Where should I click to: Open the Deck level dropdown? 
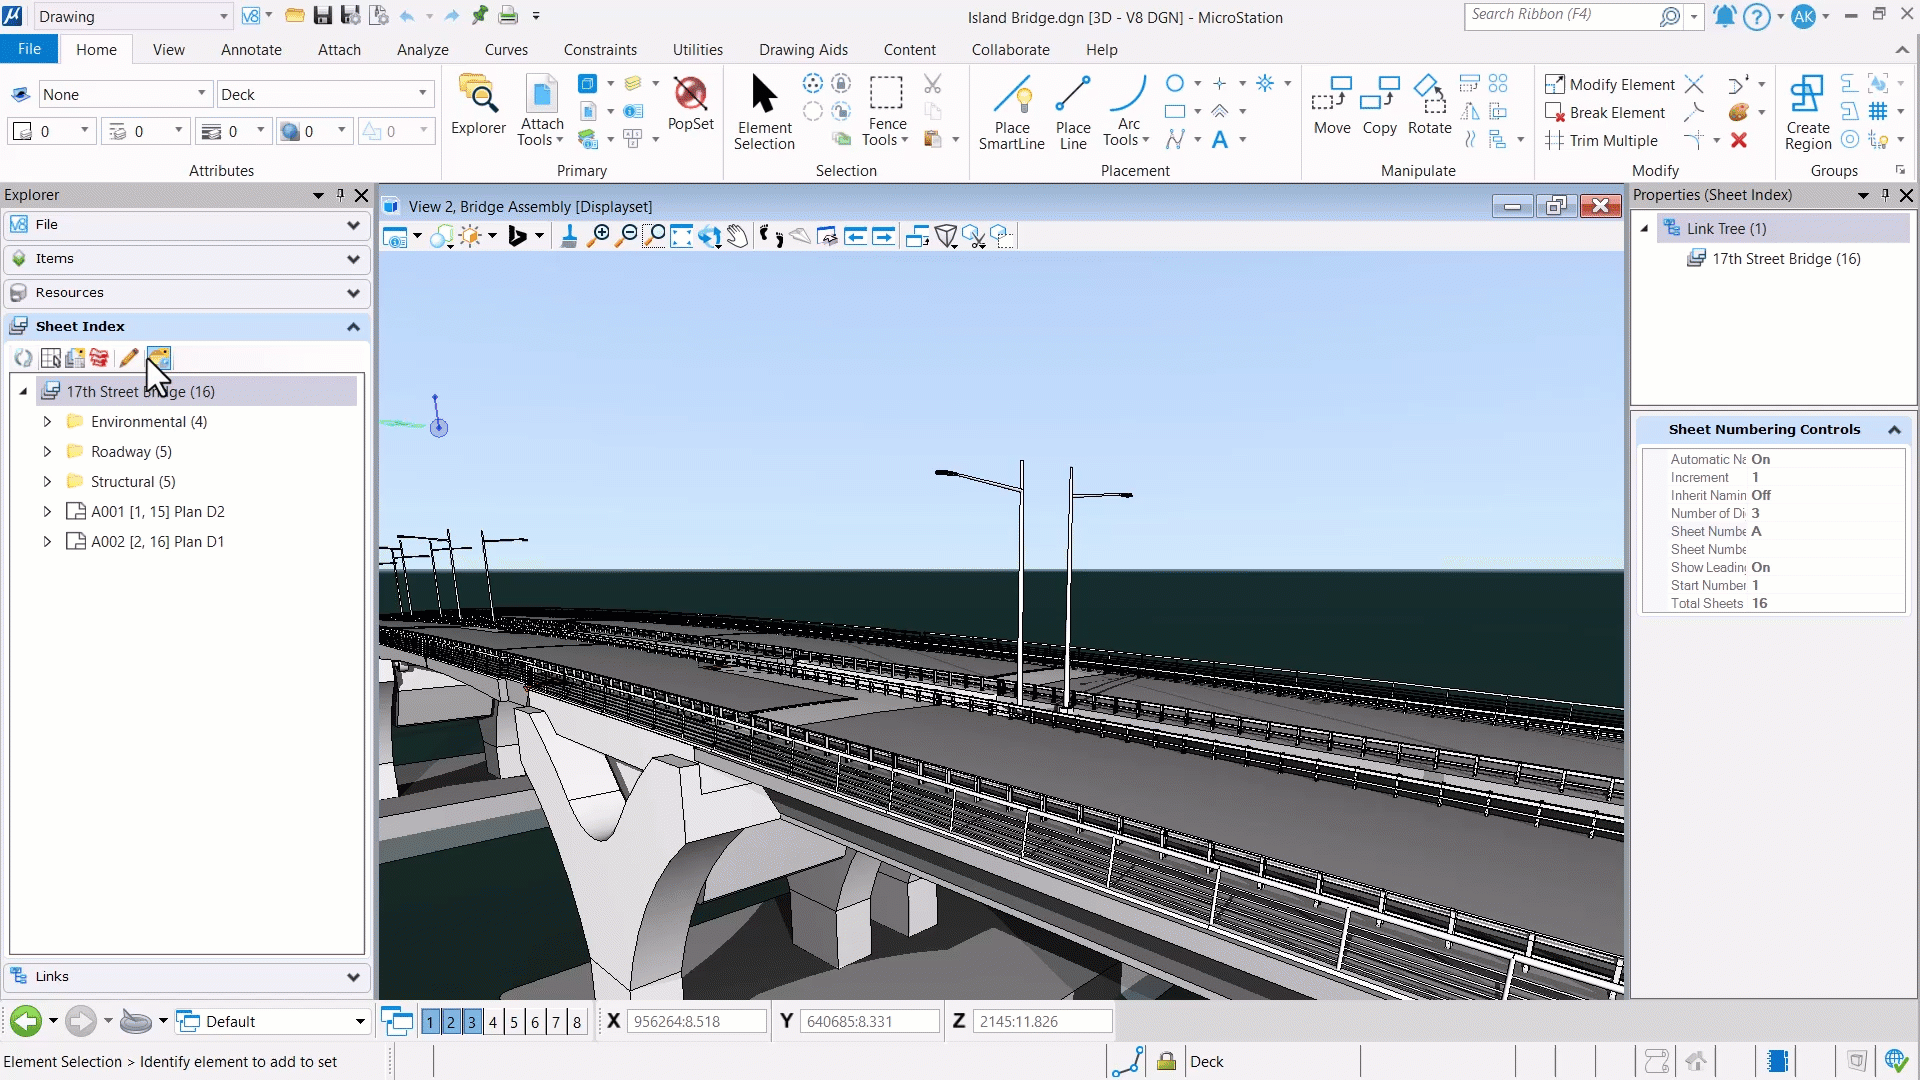[325, 94]
